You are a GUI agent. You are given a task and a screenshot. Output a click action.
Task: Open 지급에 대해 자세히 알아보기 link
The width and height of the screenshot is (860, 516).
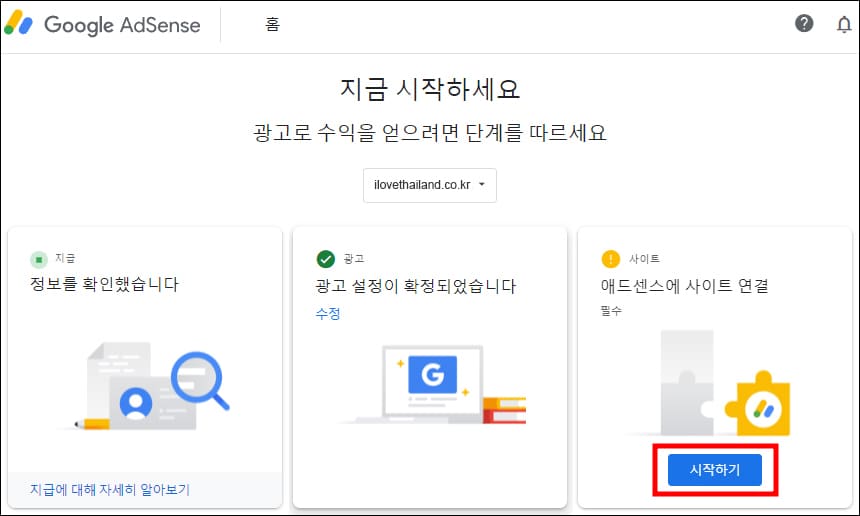pos(110,490)
